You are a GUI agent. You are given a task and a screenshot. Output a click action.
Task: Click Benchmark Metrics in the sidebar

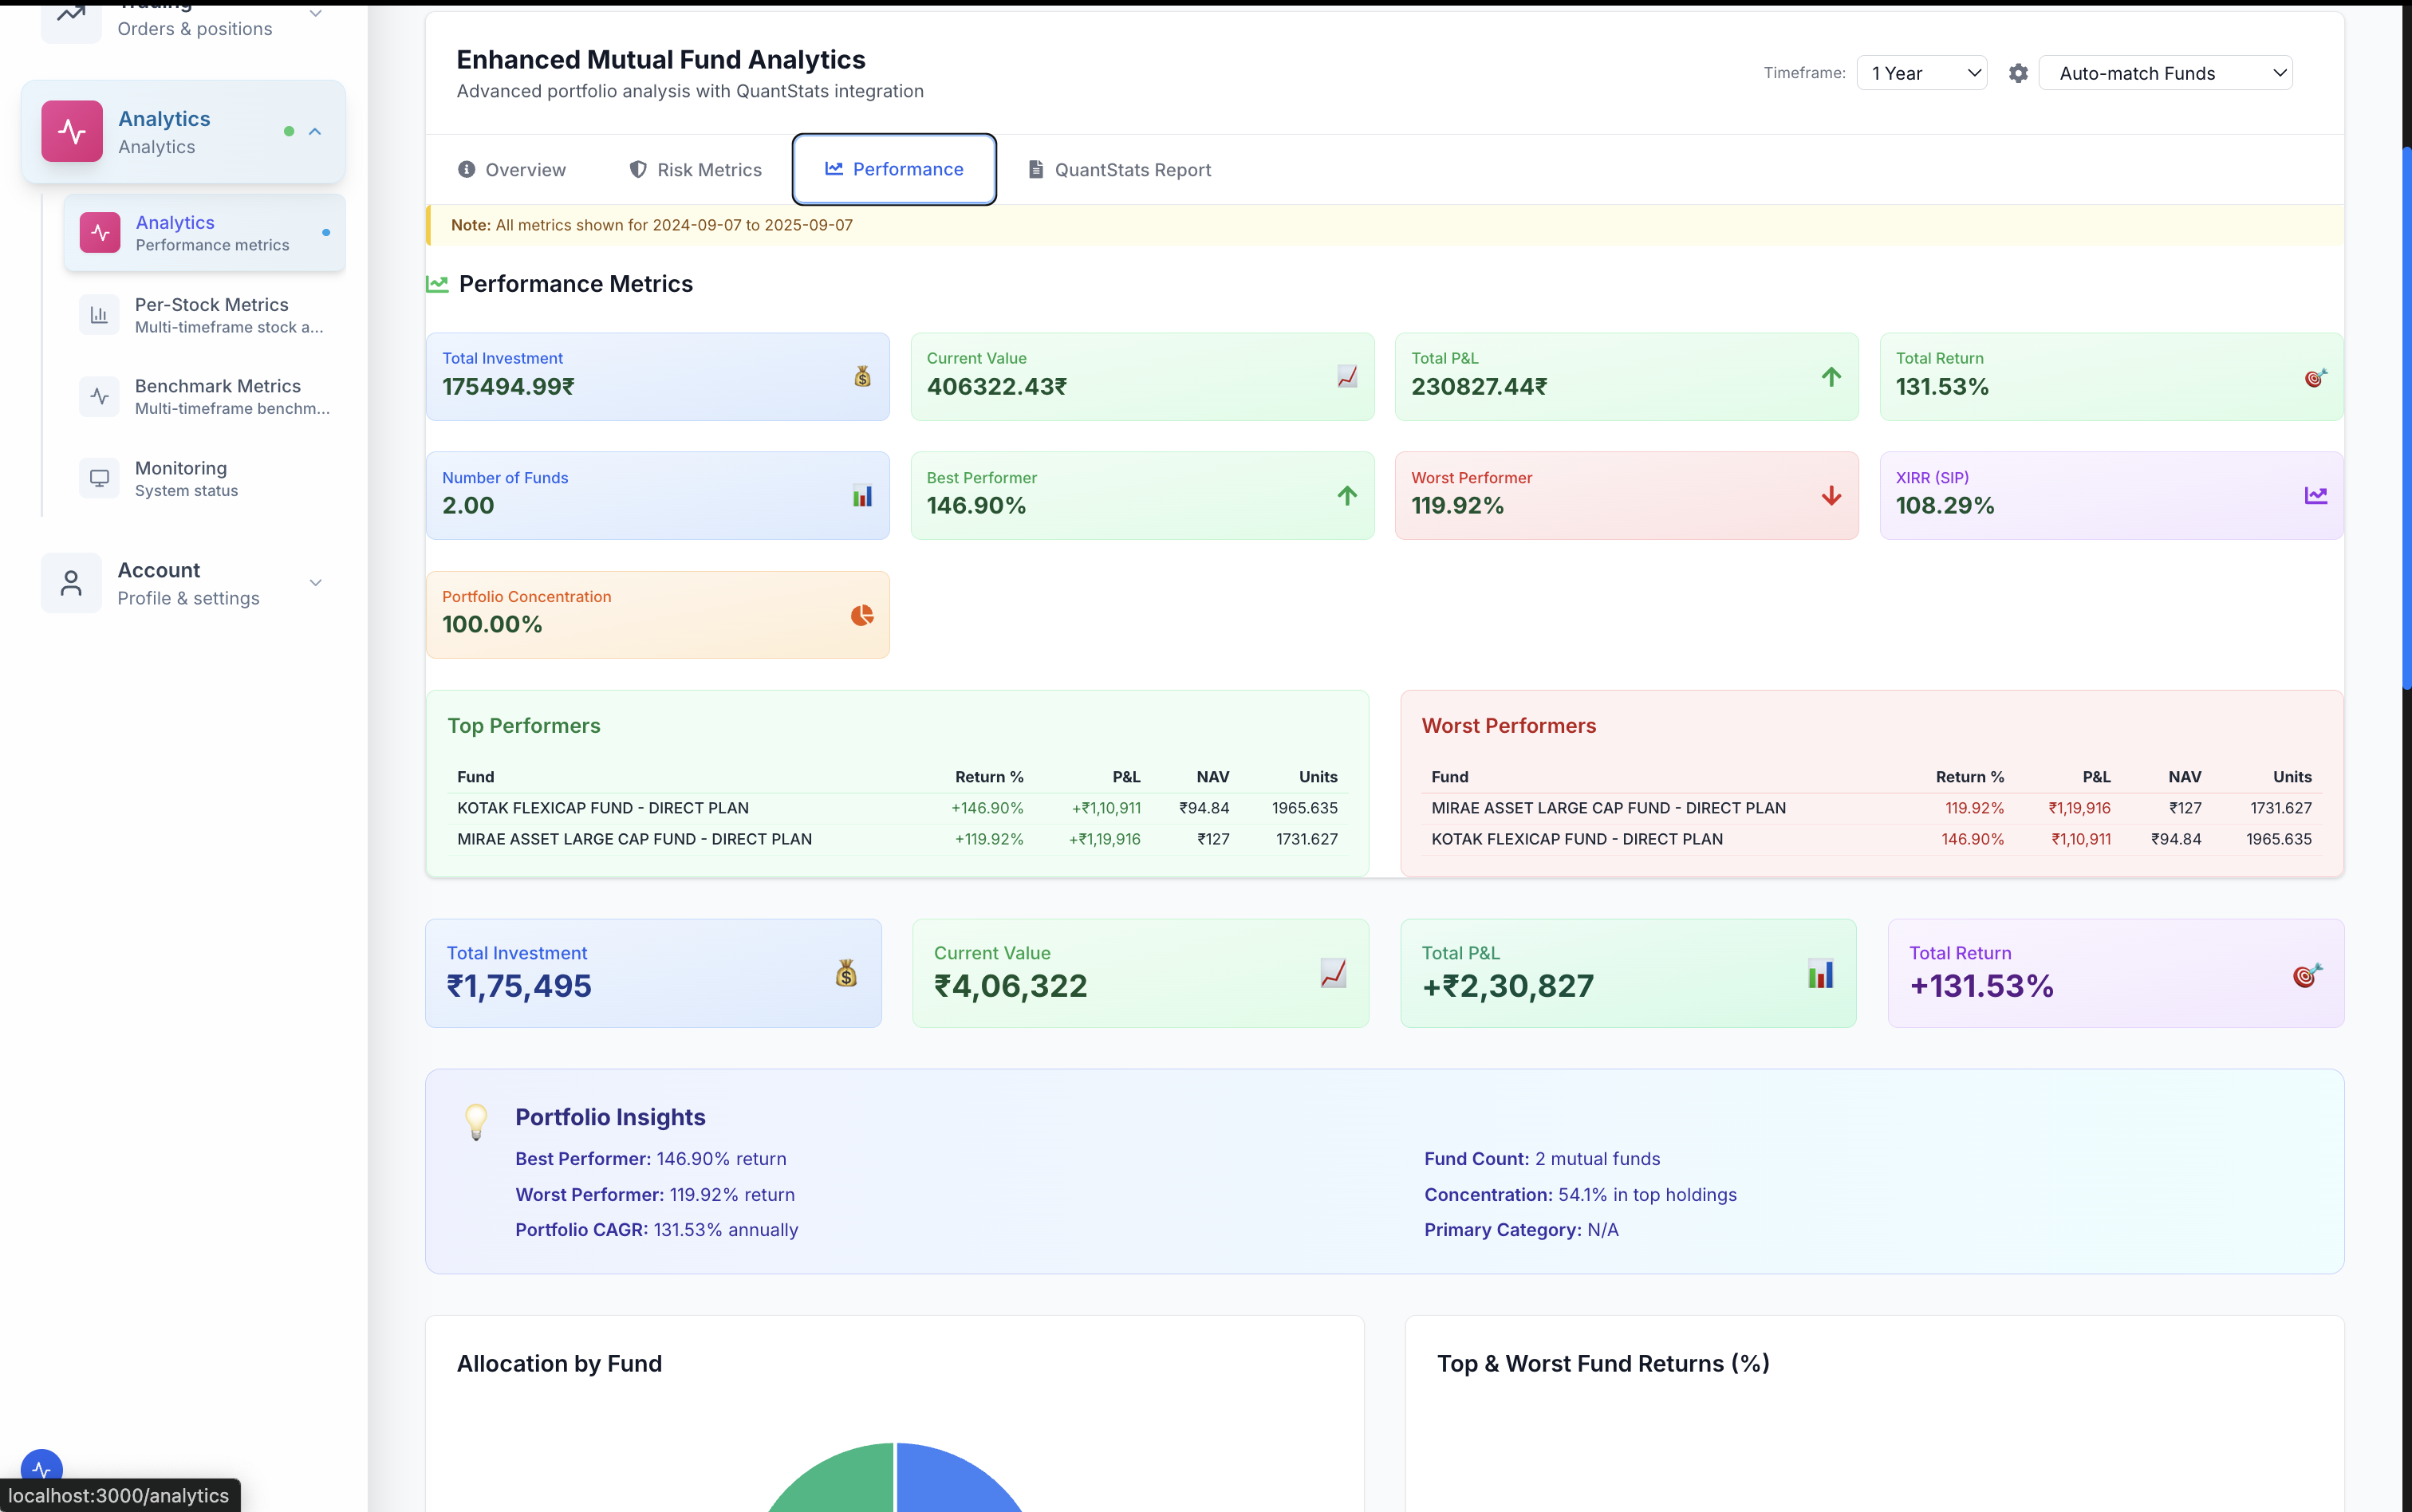point(218,395)
